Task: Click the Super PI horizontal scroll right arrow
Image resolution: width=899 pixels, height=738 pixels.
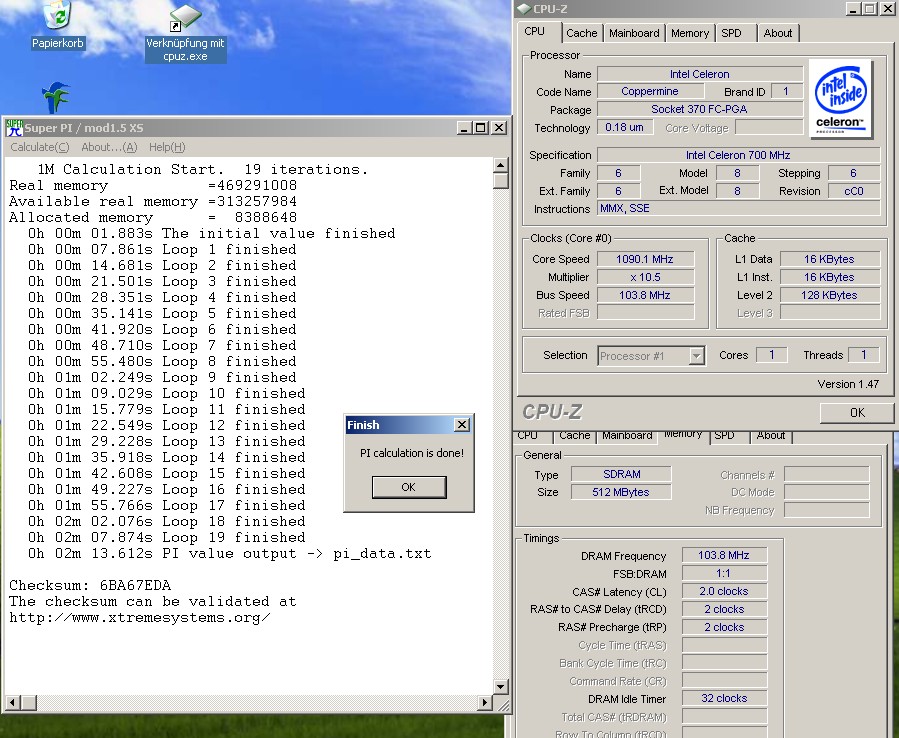Action: [x=485, y=702]
